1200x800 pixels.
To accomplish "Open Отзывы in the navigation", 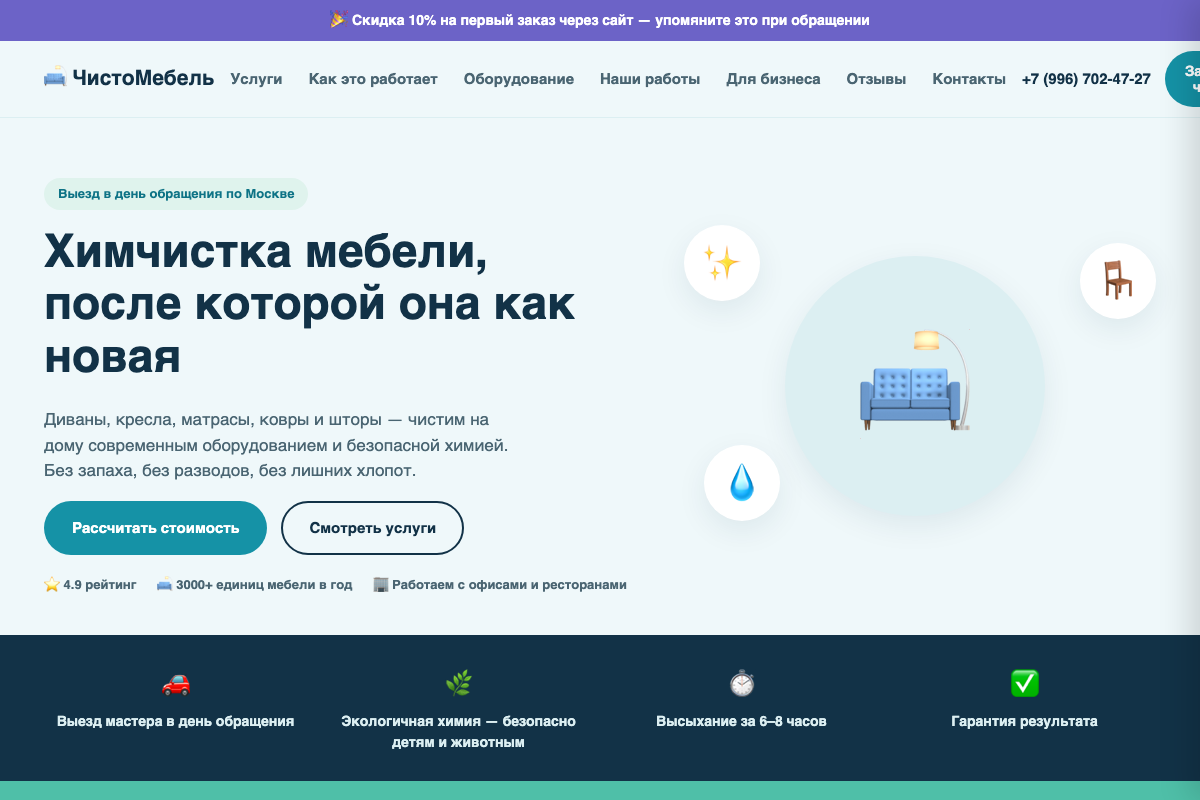I will click(877, 79).
